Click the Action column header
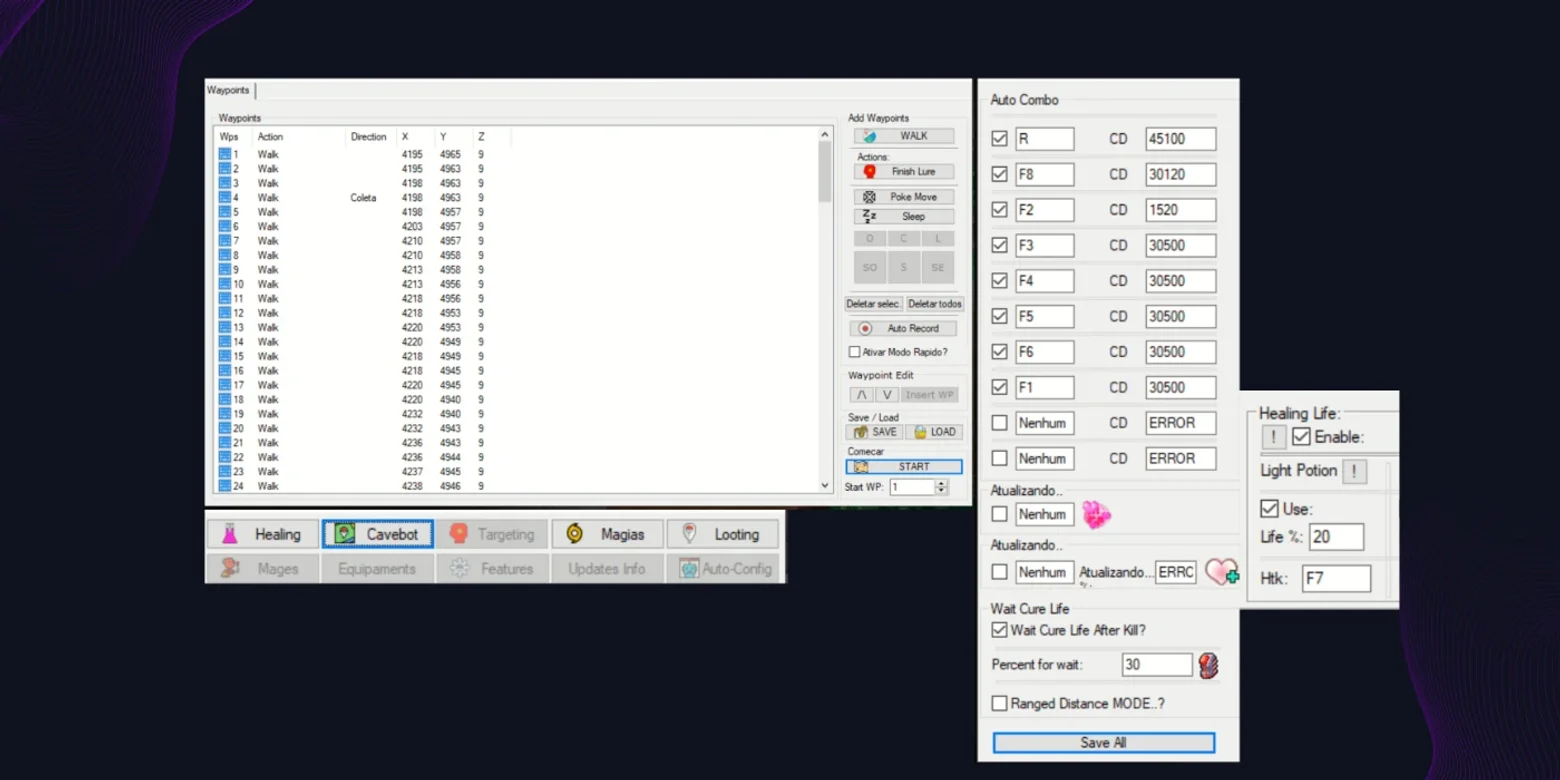The image size is (1560, 780). 270,137
